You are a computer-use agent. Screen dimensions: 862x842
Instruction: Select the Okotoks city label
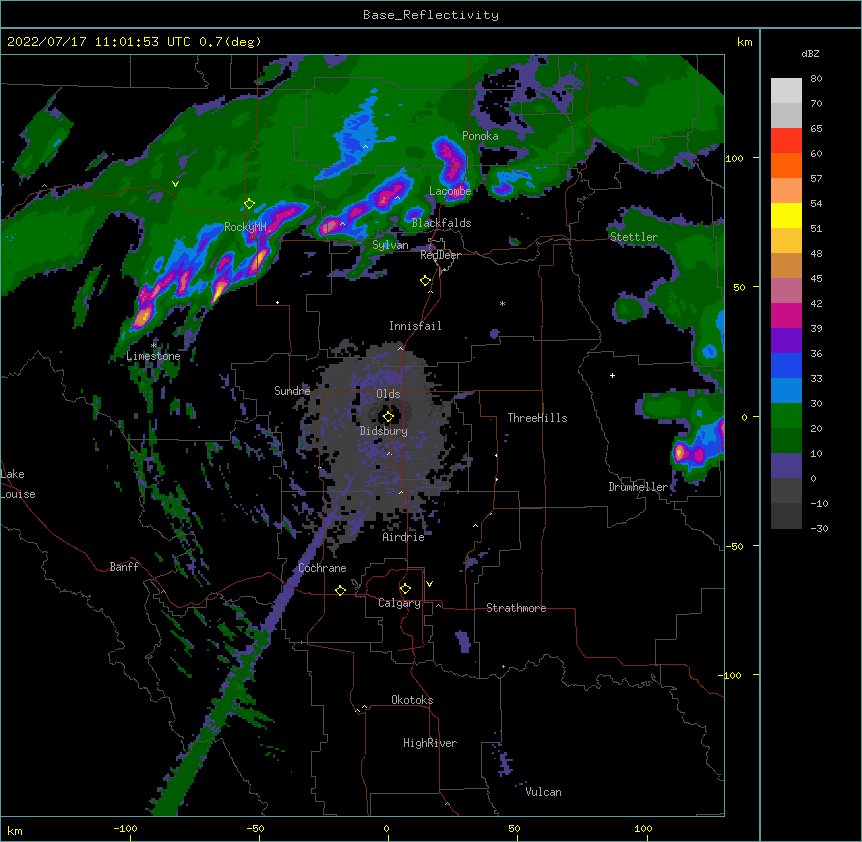point(412,700)
